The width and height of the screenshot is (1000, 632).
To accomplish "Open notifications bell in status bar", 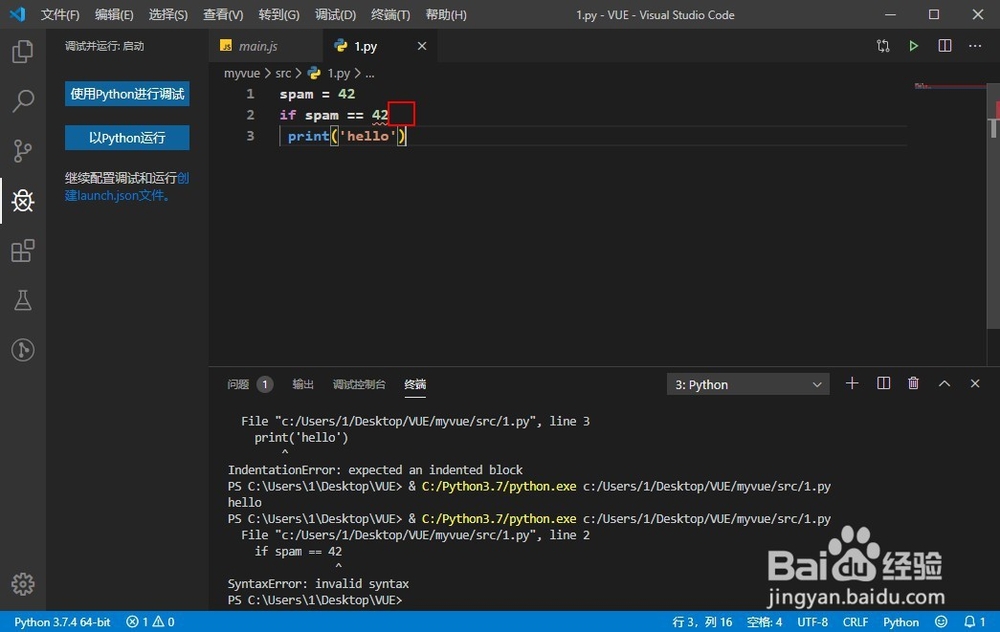I will (x=974, y=622).
